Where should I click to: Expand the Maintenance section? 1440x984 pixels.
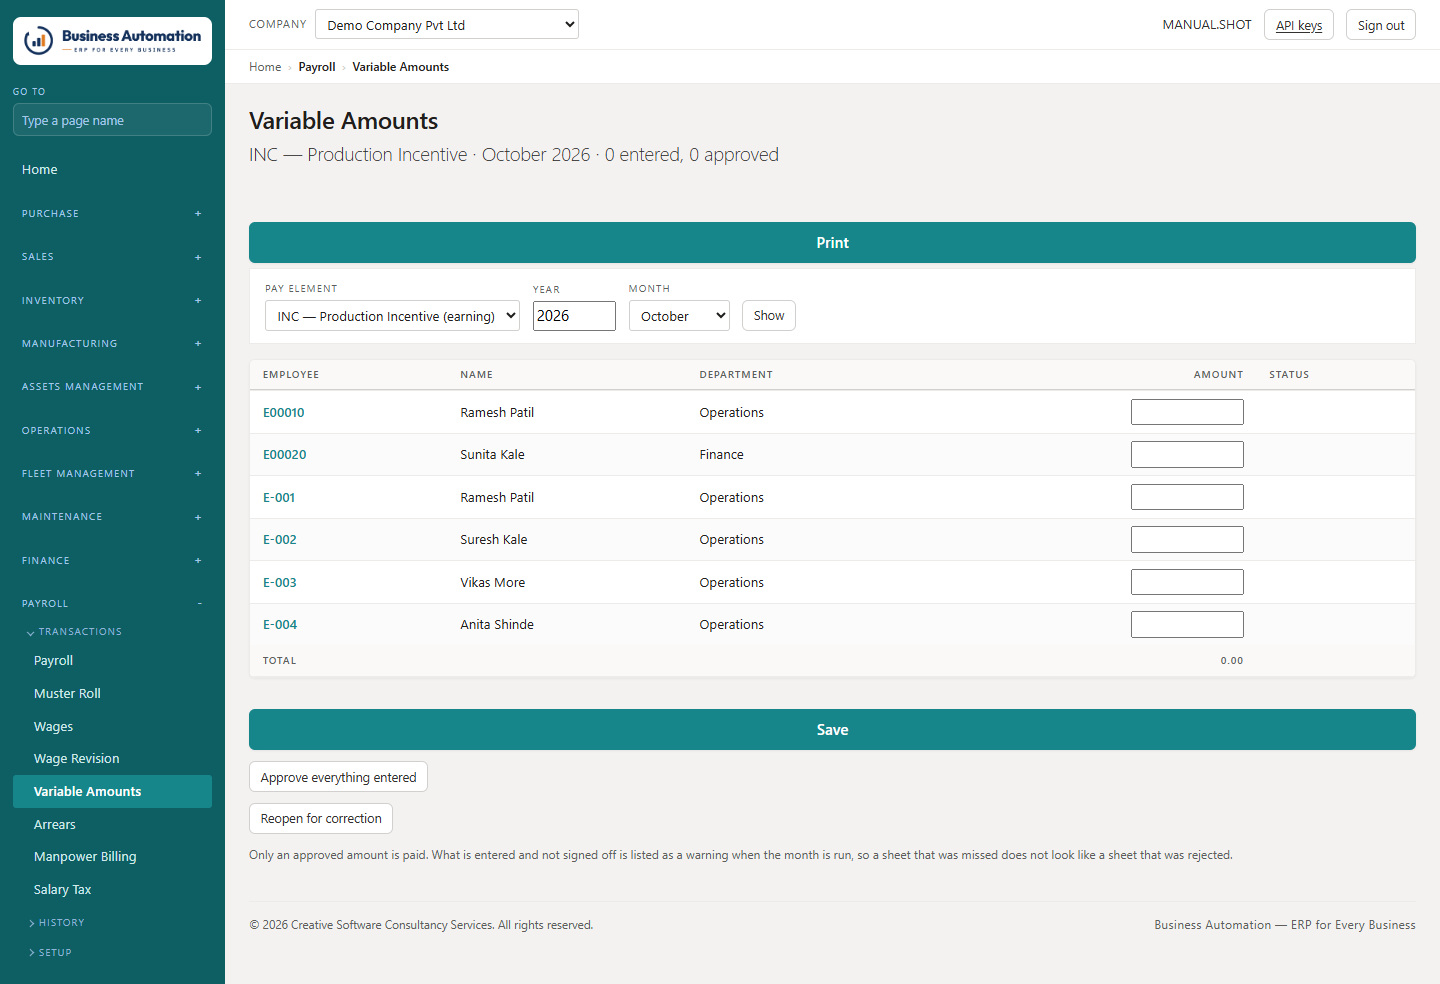112,517
